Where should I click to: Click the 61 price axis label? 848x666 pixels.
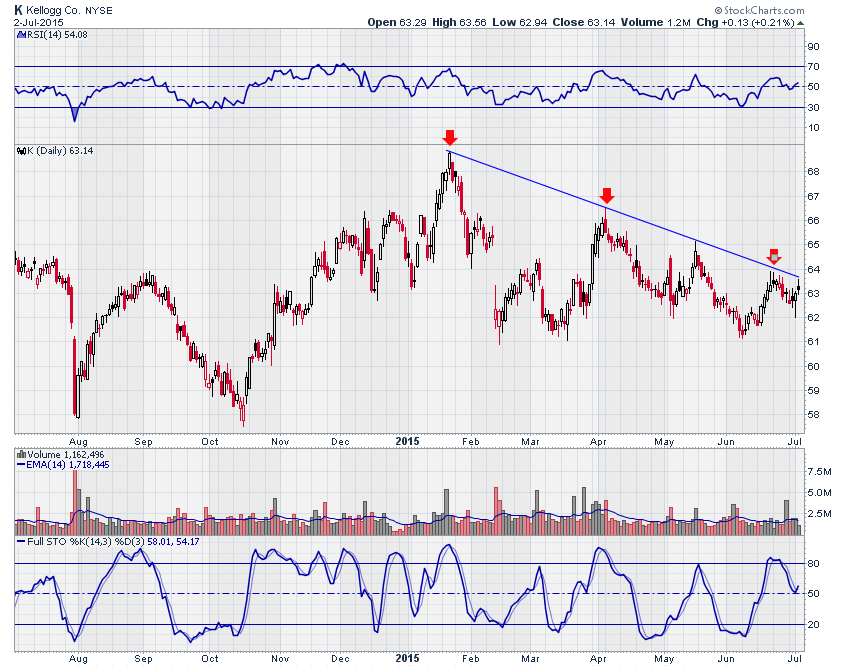813,342
